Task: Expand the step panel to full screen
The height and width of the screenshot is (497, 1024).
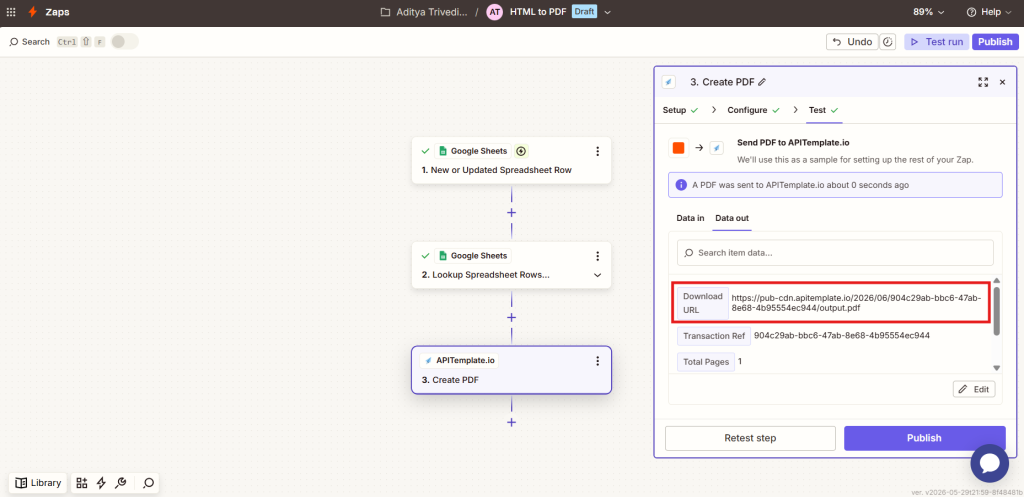Action: [x=983, y=82]
